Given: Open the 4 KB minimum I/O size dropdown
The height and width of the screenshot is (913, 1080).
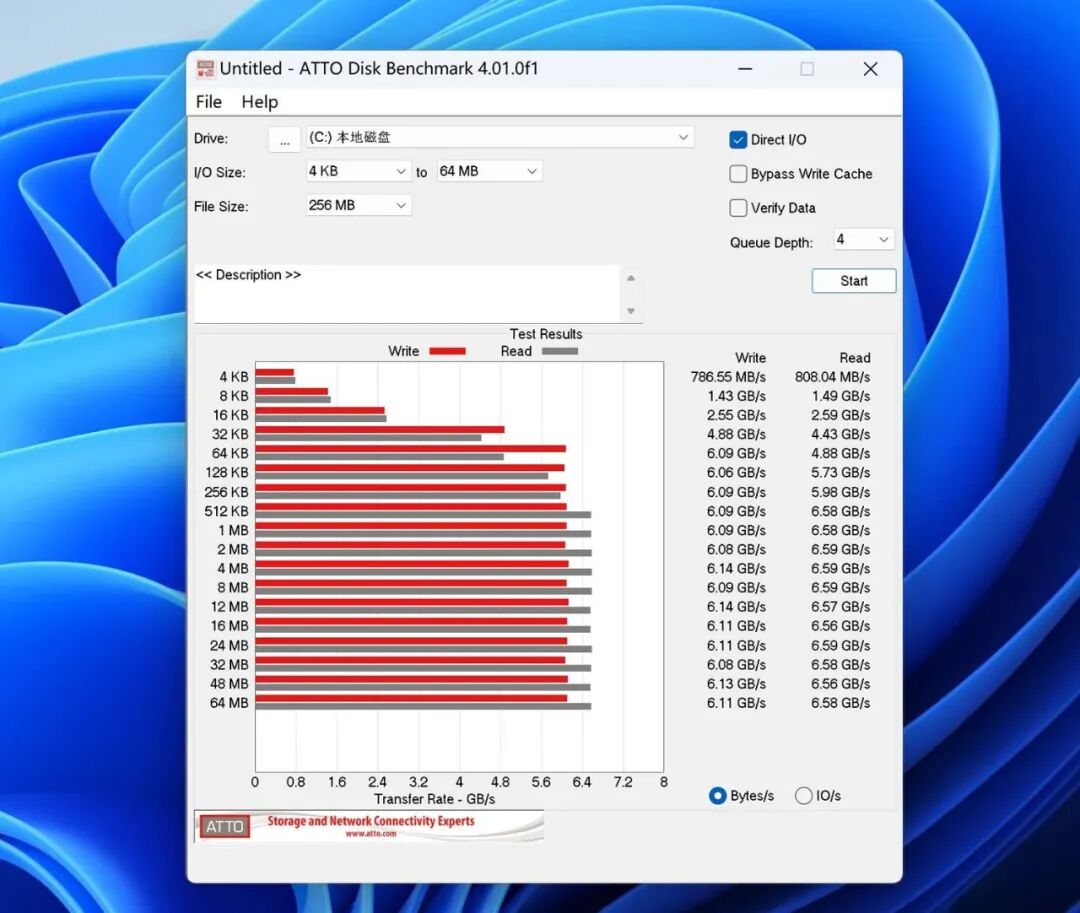Looking at the screenshot, I should click(x=358, y=171).
